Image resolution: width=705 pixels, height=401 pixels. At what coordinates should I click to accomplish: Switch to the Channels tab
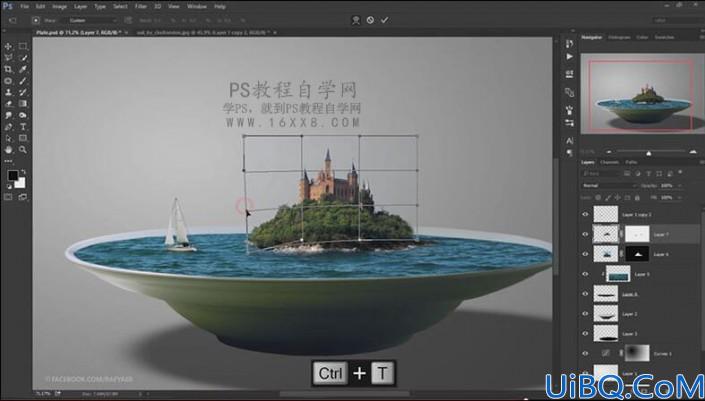(x=609, y=162)
